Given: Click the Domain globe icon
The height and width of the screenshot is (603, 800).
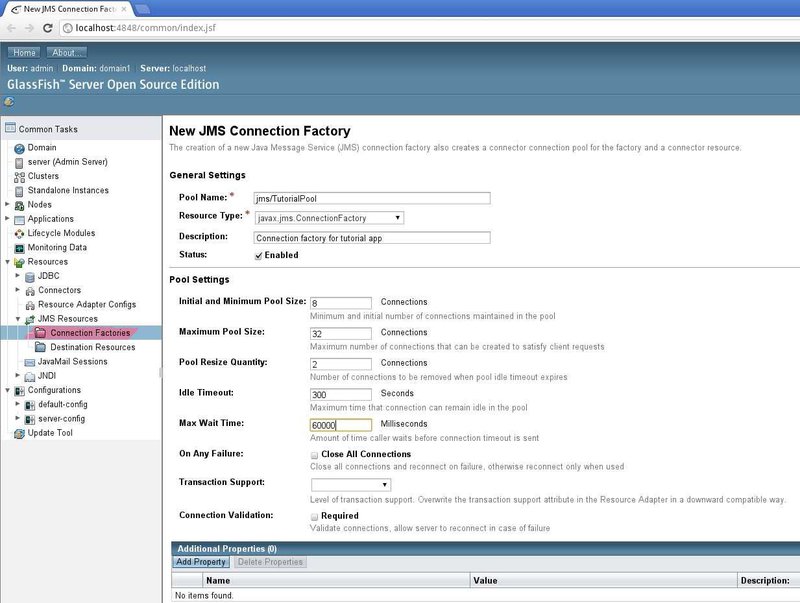Looking at the screenshot, I should tap(19, 148).
